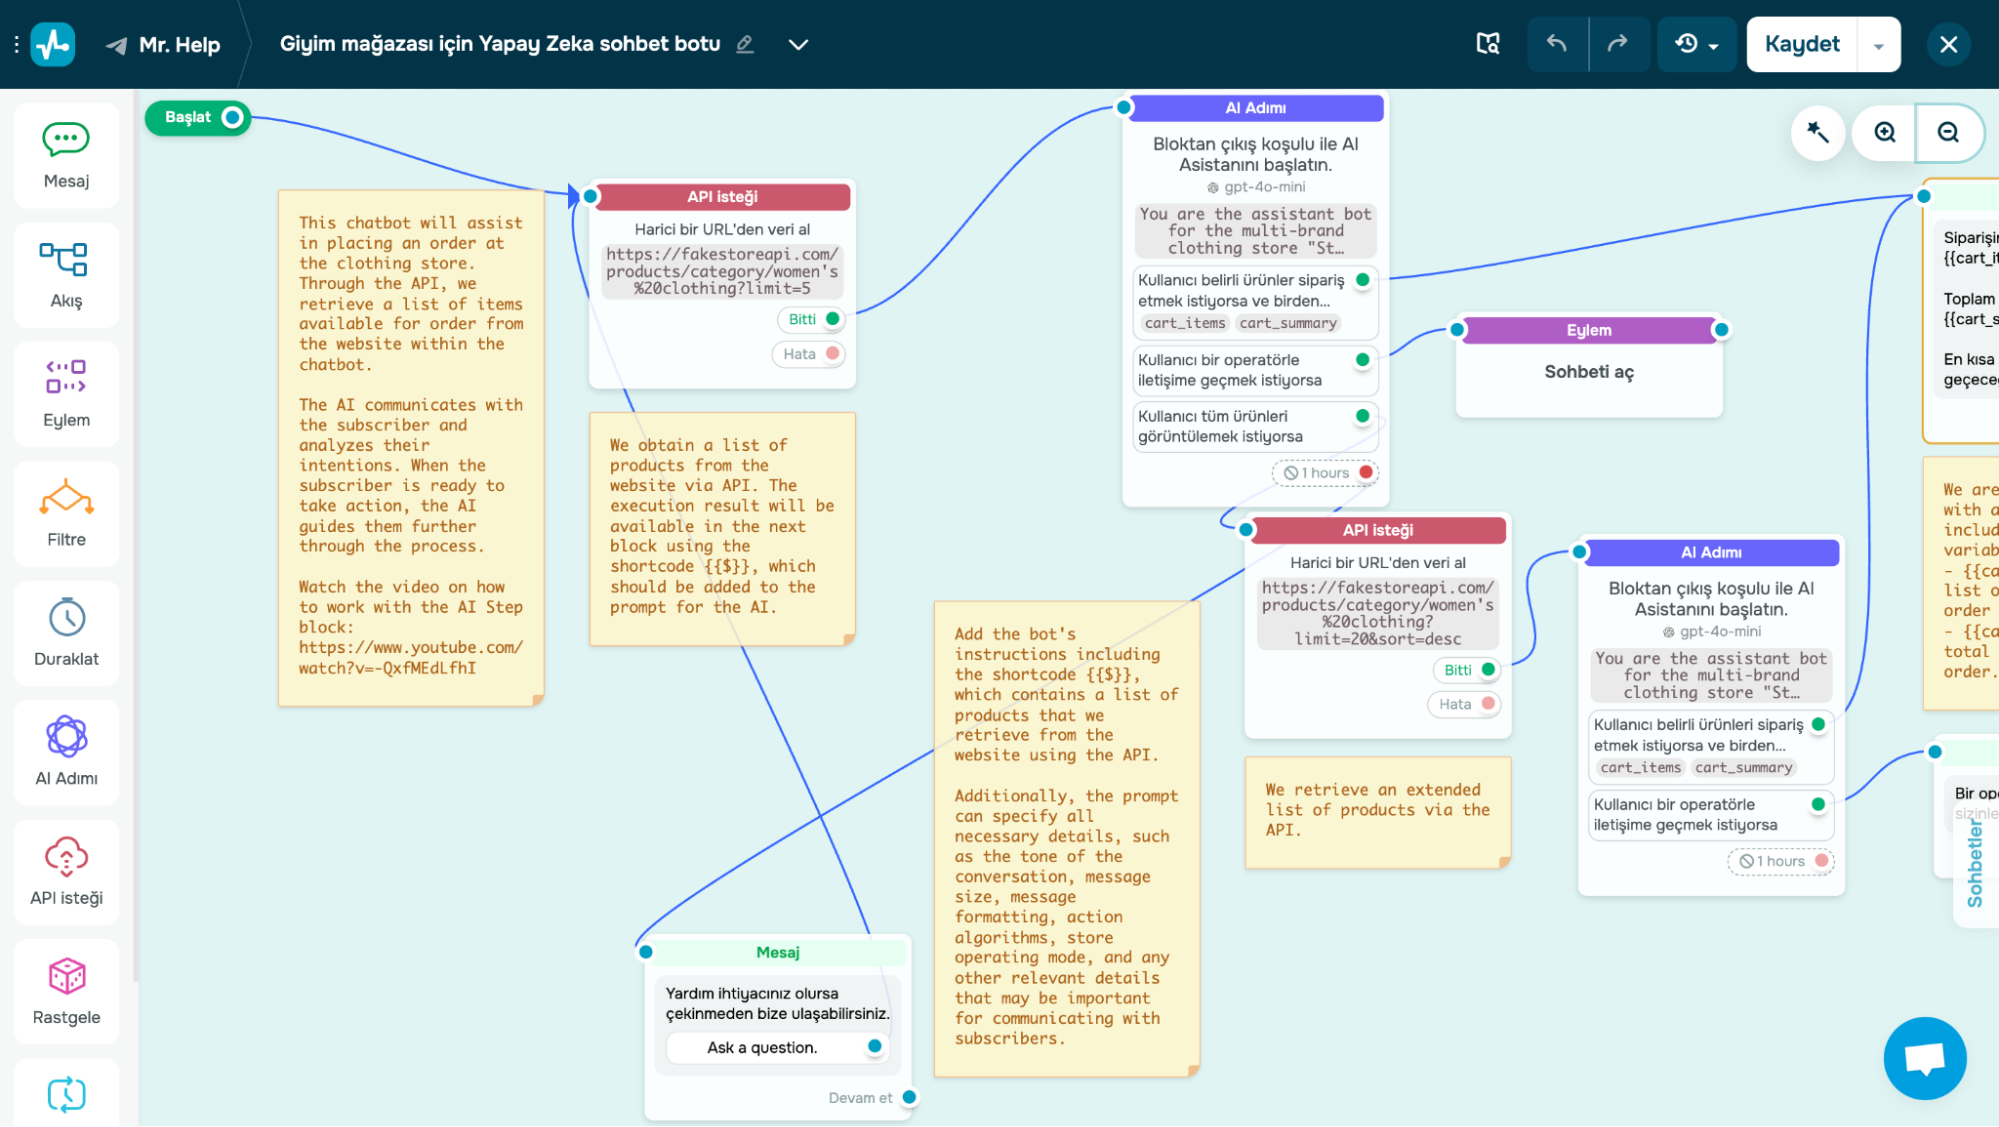The image size is (1999, 1127).
Task: Select the Mesaj block in sidebar
Action: click(x=66, y=155)
